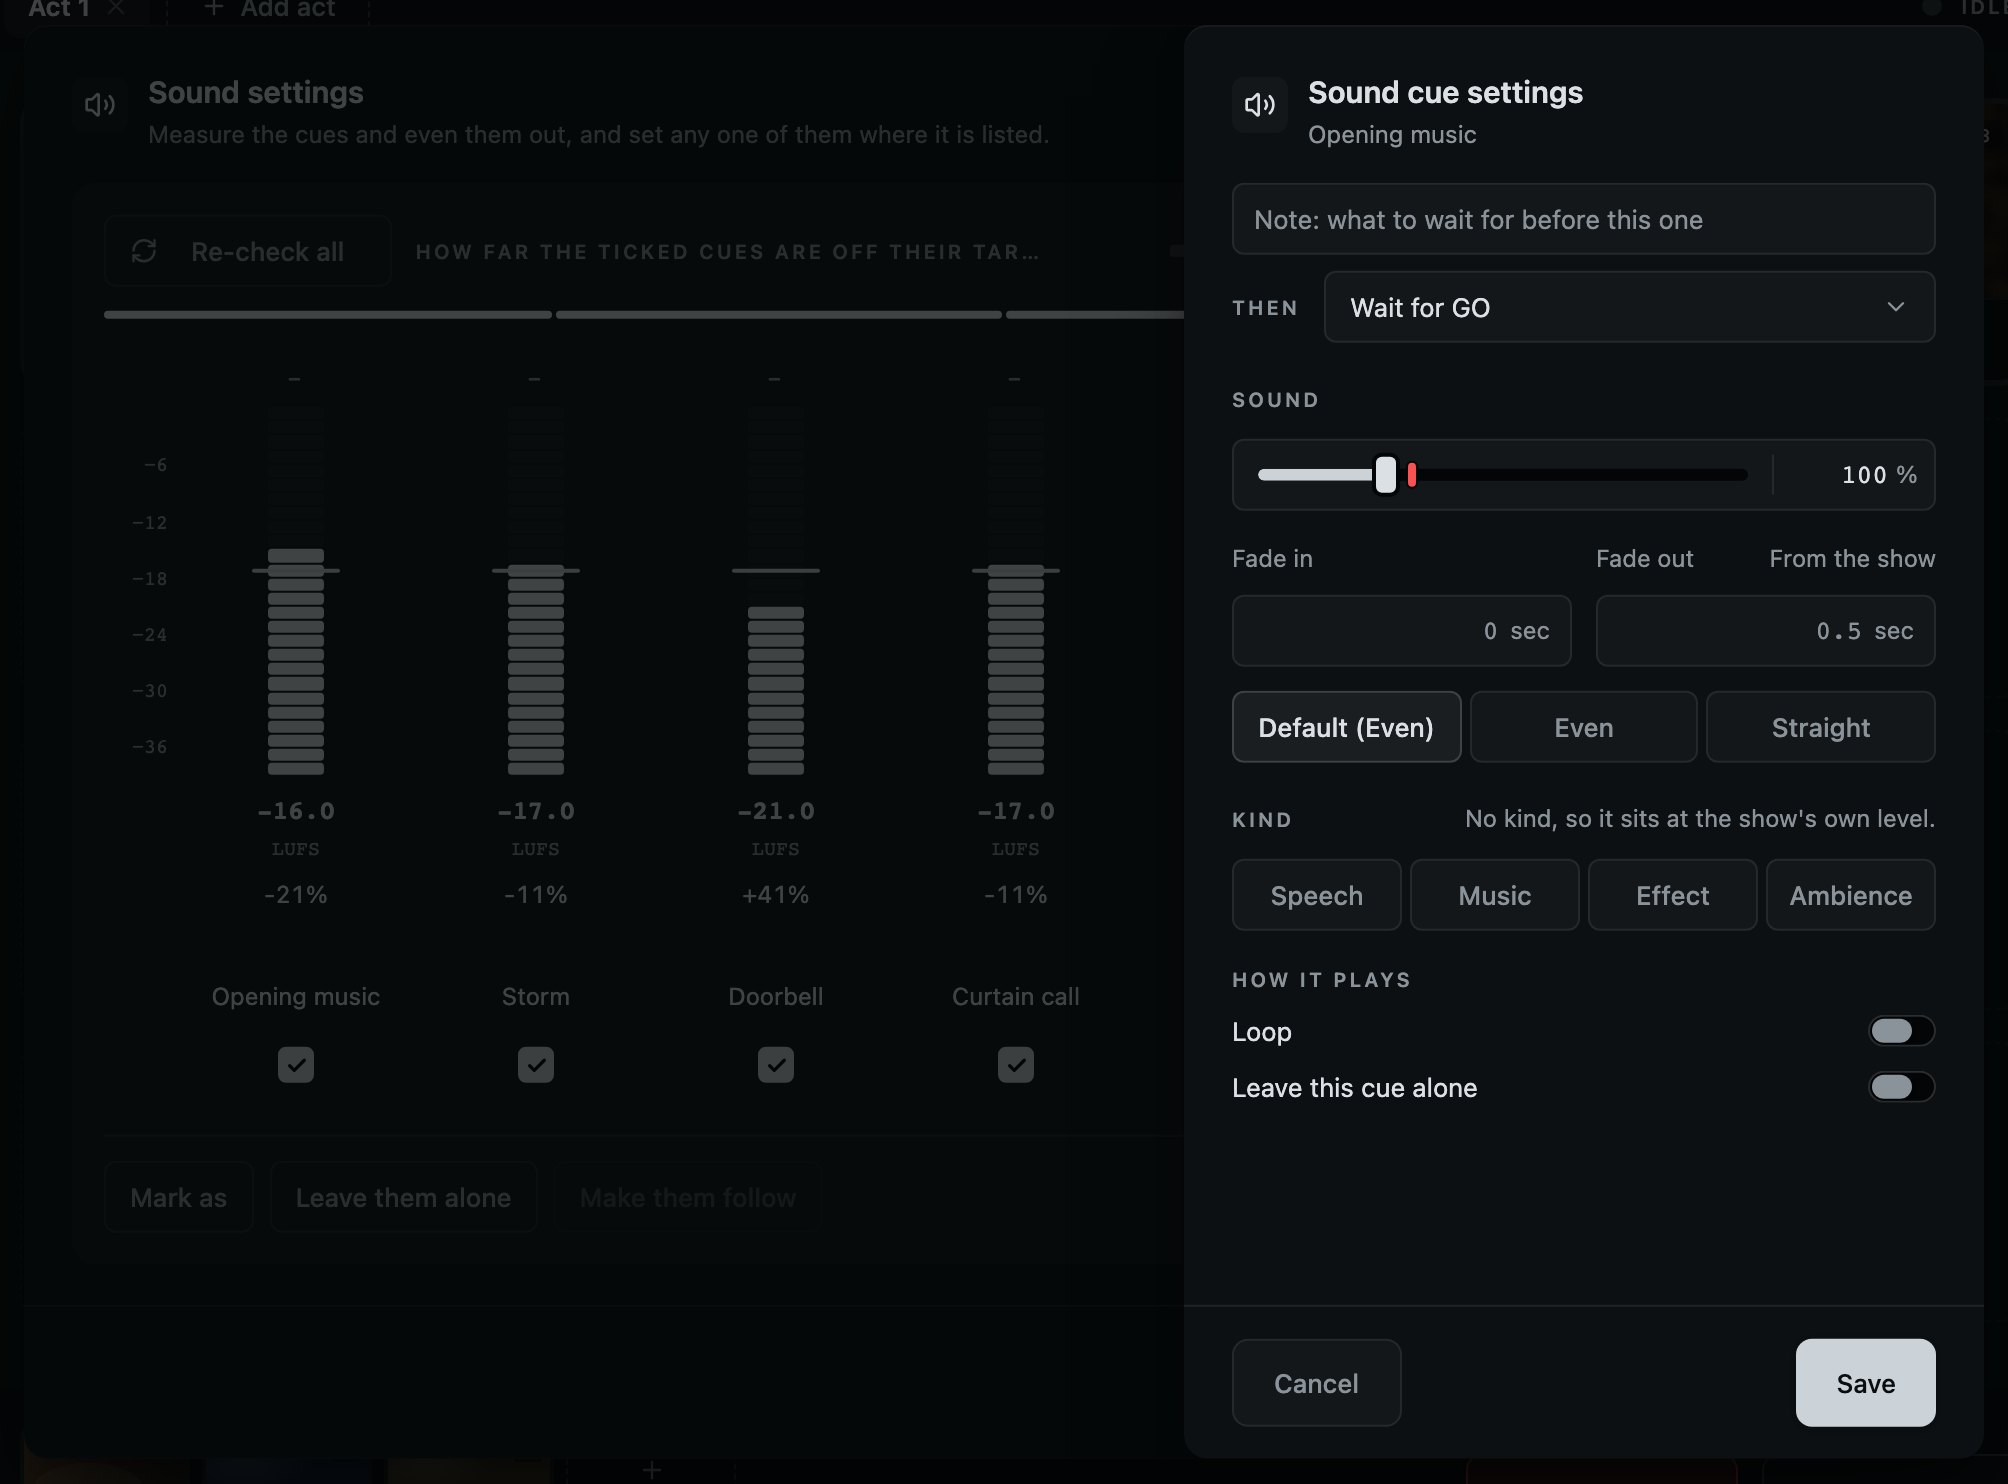This screenshot has width=2008, height=1484.
Task: Set cue kind to Music
Action: 1494,895
